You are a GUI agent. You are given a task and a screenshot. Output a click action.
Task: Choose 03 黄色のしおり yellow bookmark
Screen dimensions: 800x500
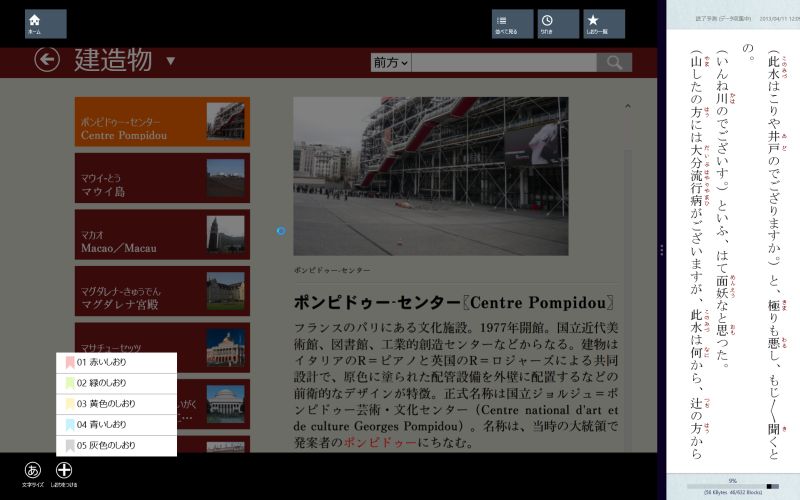[116, 404]
